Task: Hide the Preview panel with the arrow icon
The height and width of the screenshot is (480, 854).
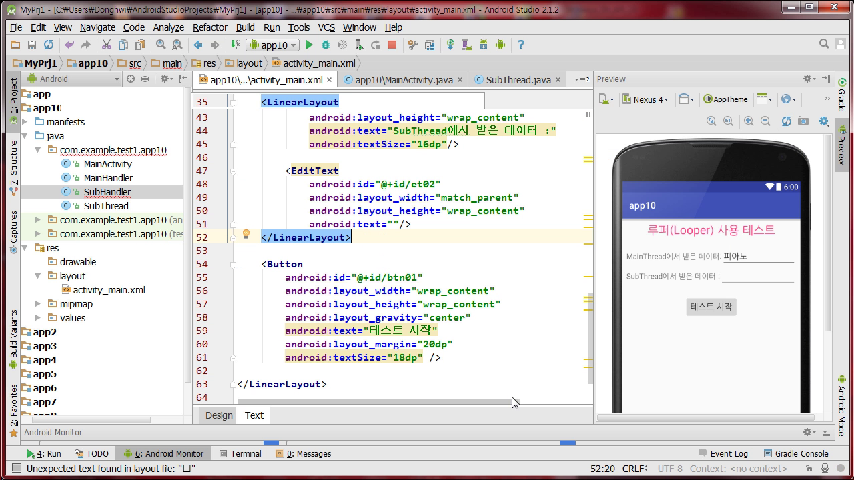Action: coord(826,79)
